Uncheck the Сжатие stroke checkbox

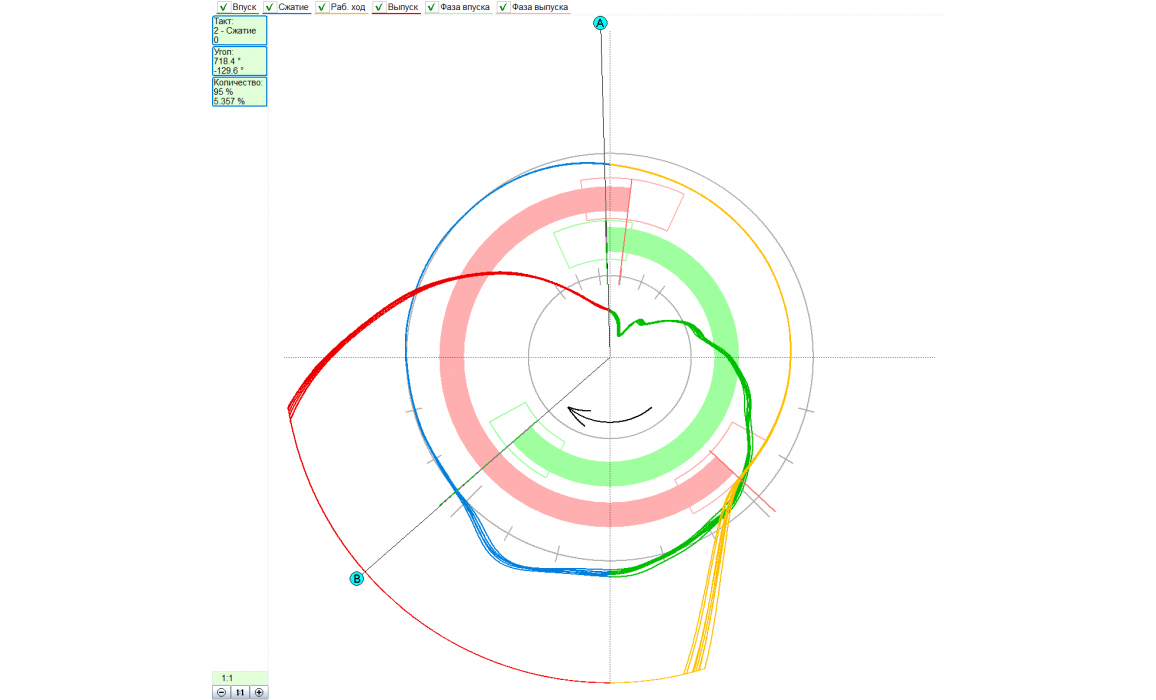click(x=268, y=7)
